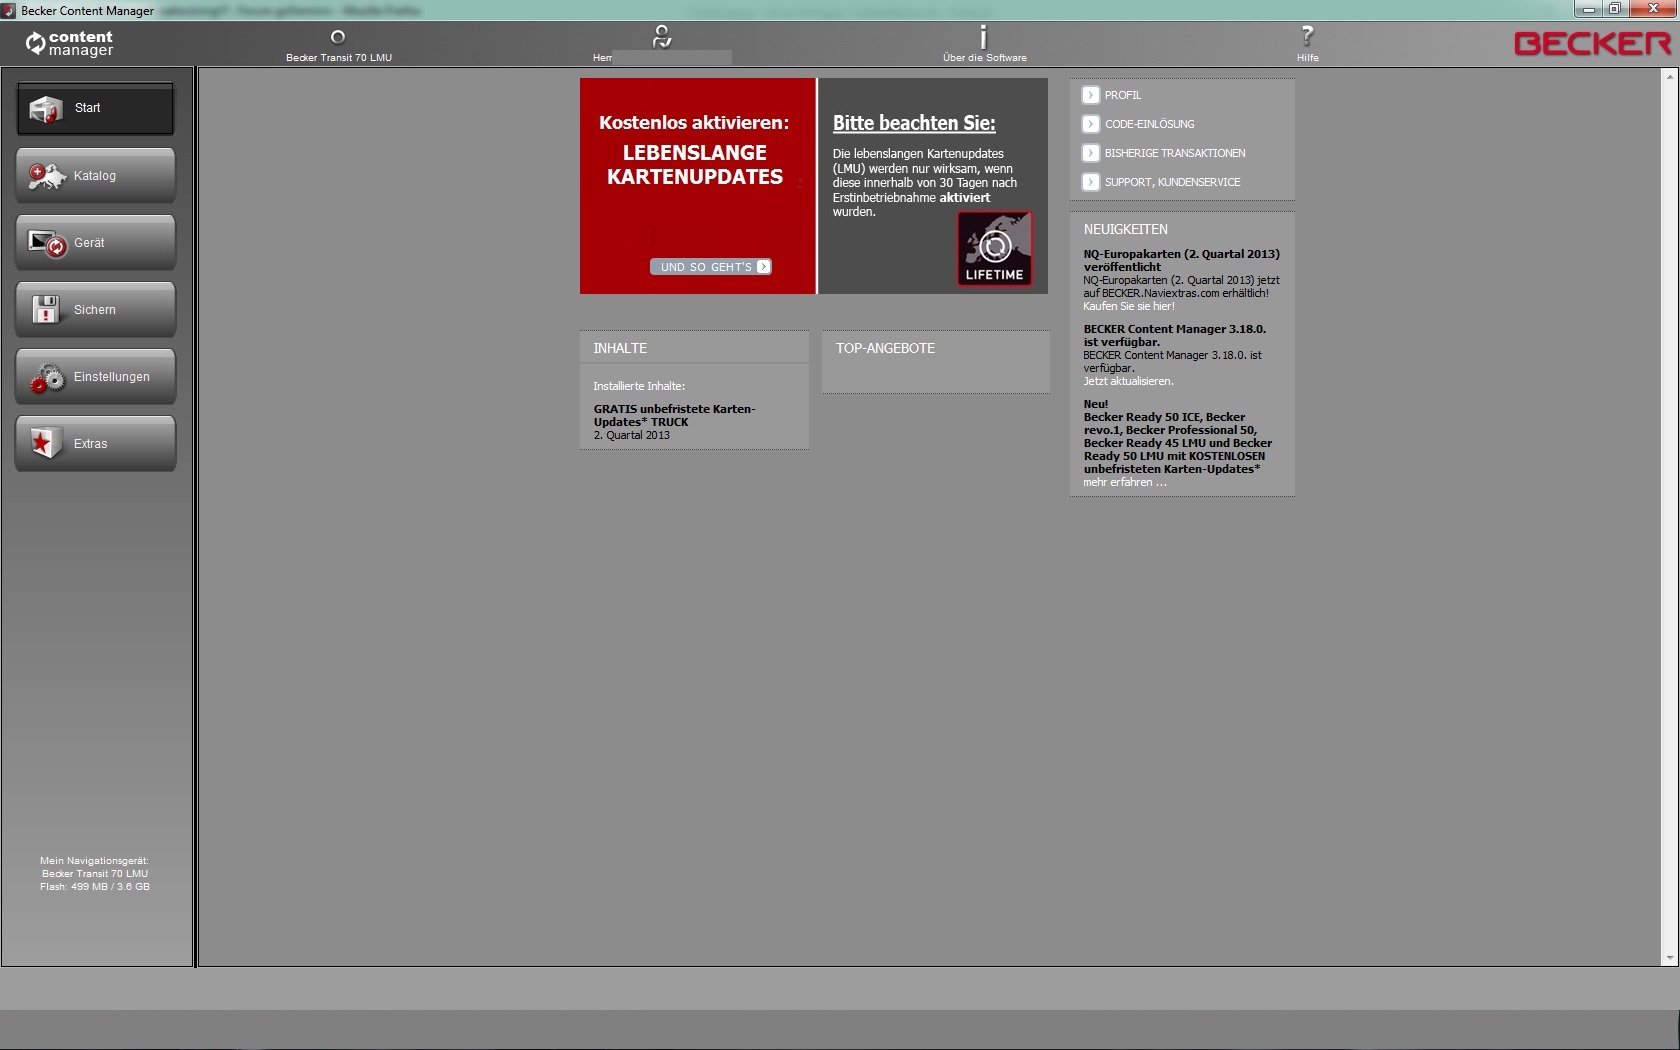The image size is (1680, 1050).
Task: Click the LIFETIME map badge
Action: coord(994,248)
